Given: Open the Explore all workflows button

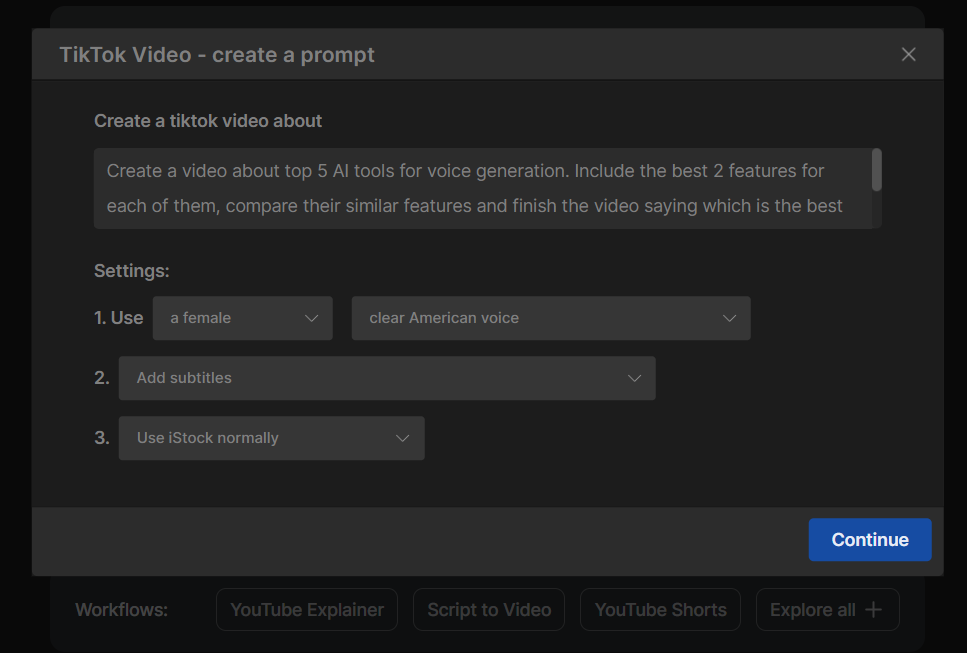Looking at the screenshot, I should point(826,610).
